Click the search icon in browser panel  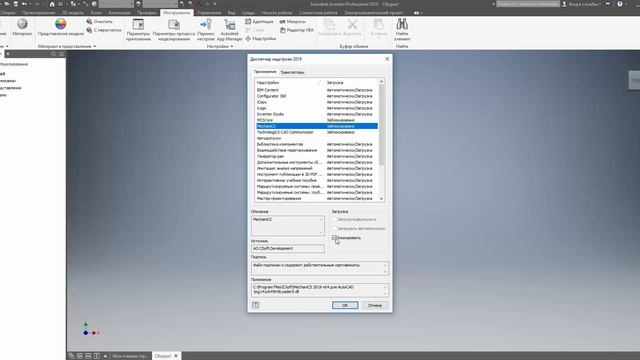[53, 54]
